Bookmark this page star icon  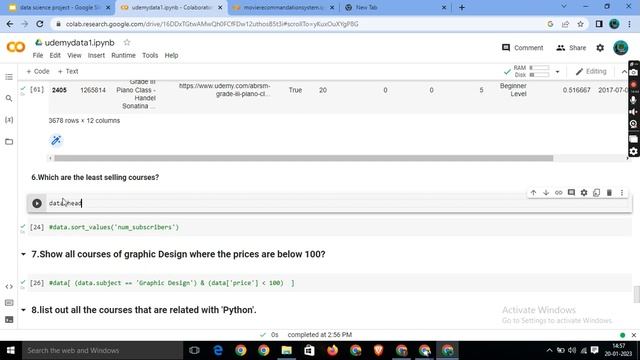click(580, 24)
